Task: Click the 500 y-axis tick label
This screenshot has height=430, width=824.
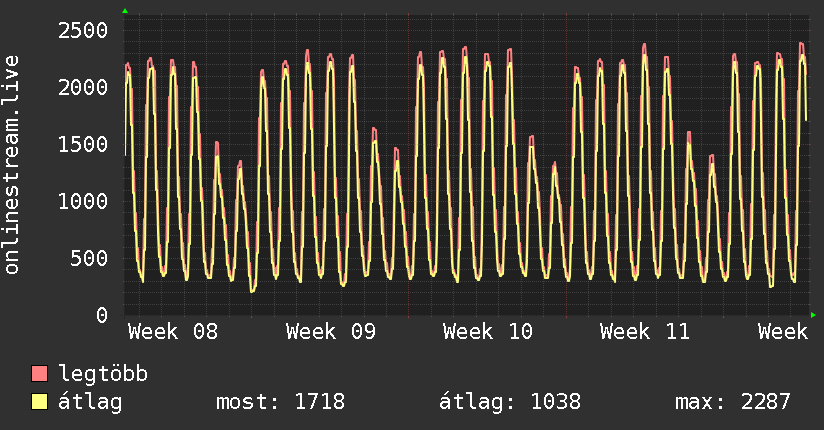Action: click(87, 258)
